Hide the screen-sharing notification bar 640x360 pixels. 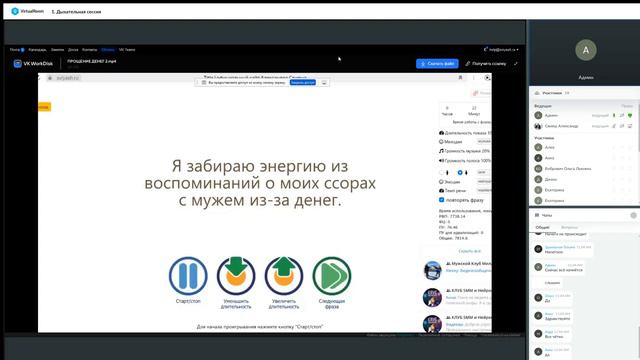point(324,82)
